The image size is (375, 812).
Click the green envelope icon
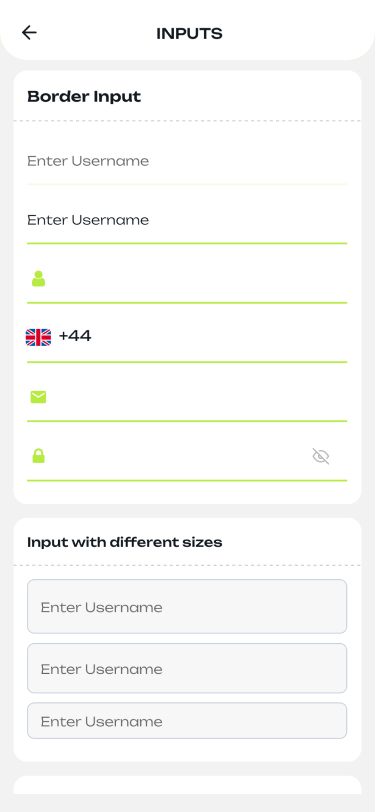tap(38, 397)
